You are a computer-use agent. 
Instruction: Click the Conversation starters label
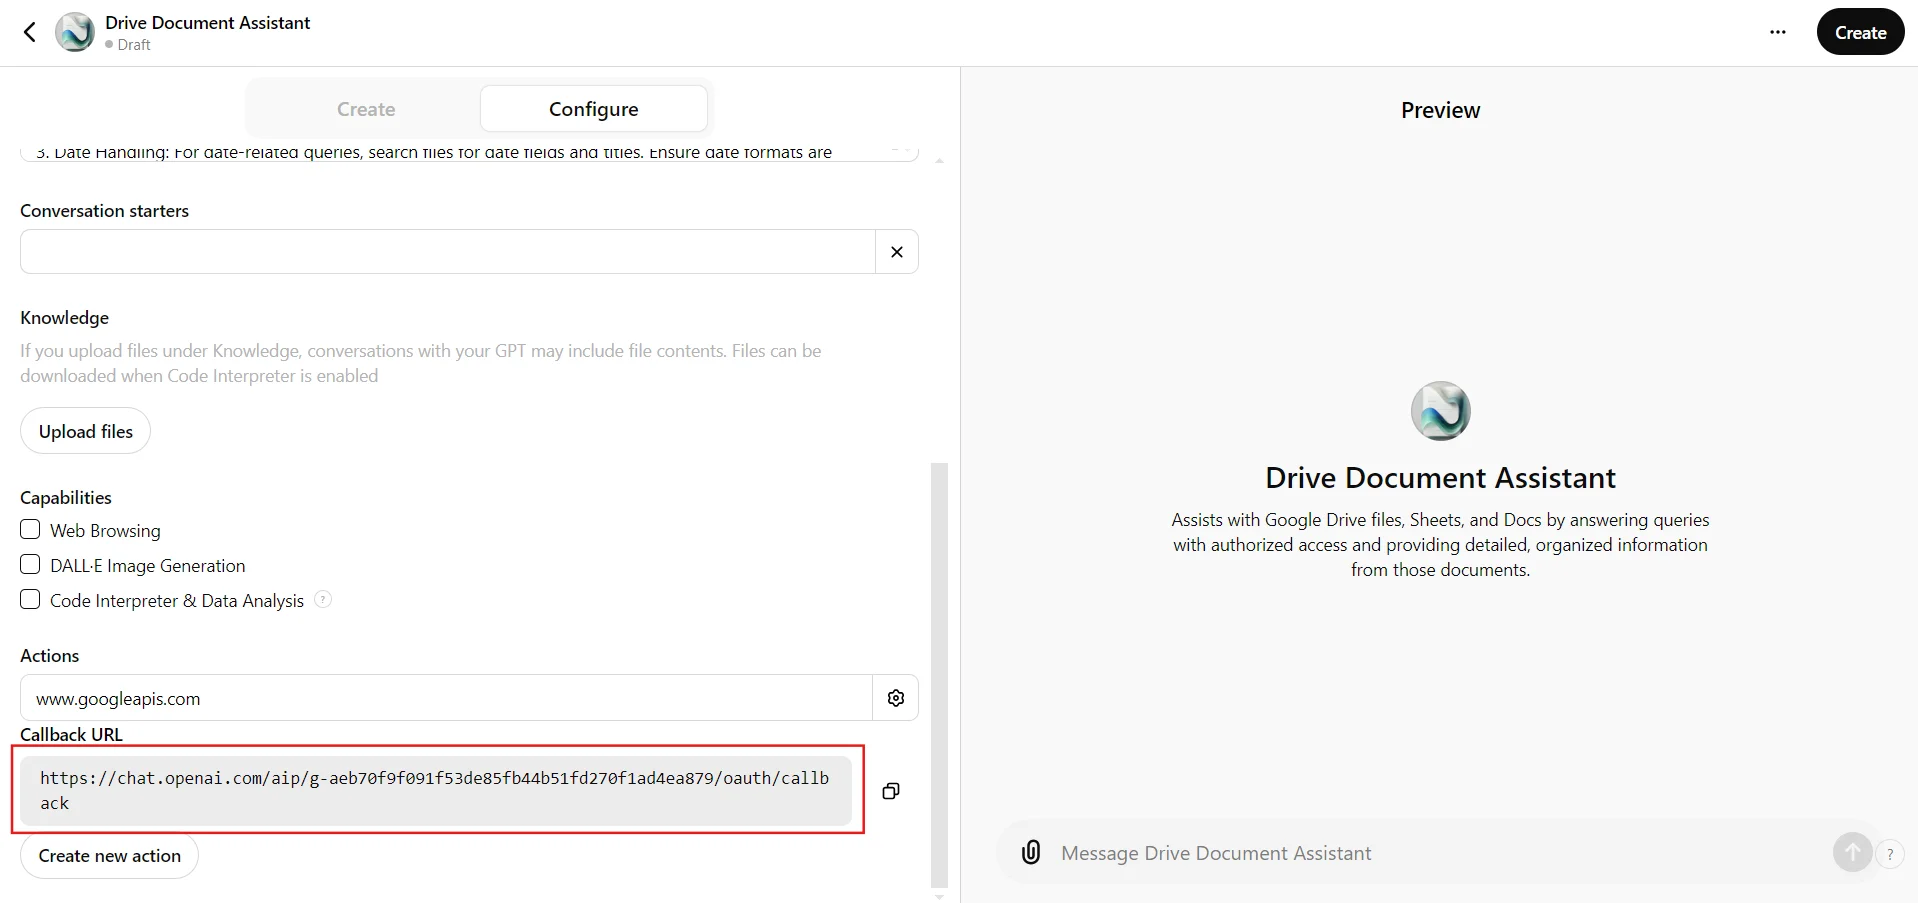click(104, 211)
